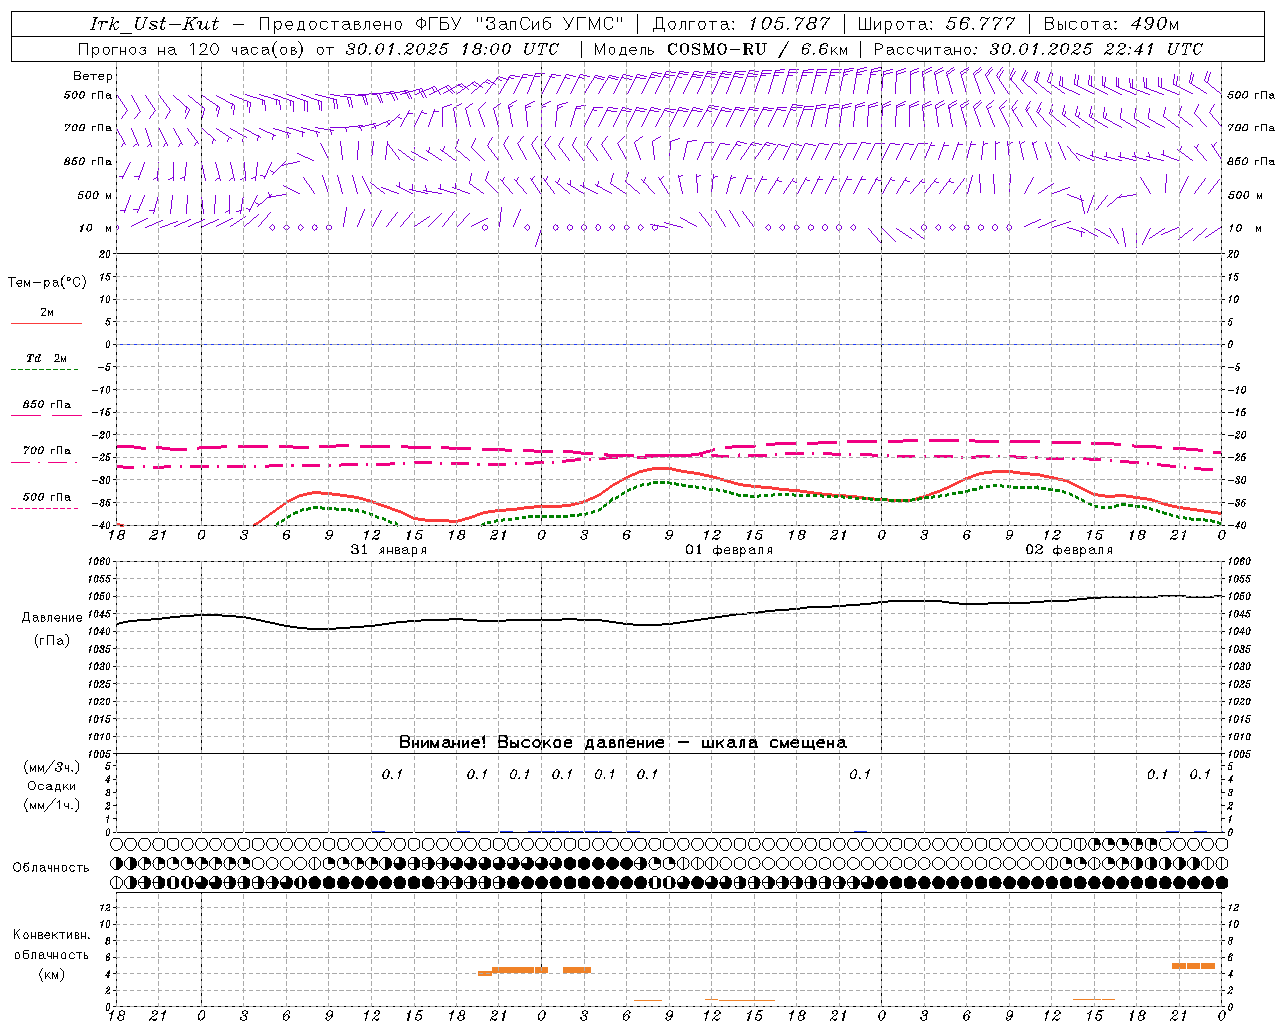Click the Широта: 56.777 value
Viewport: 1280px width, 1024px height.
pyautogui.click(x=936, y=24)
